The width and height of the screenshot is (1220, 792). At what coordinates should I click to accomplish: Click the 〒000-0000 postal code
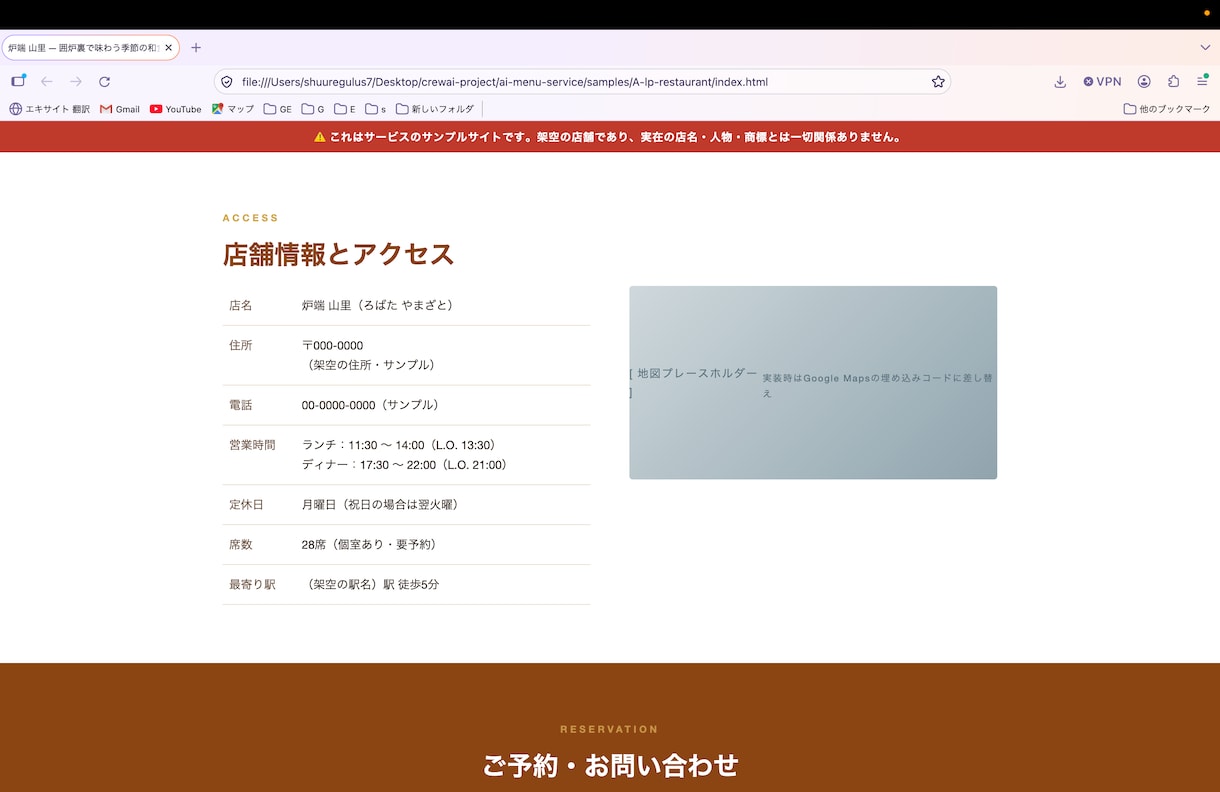click(332, 345)
